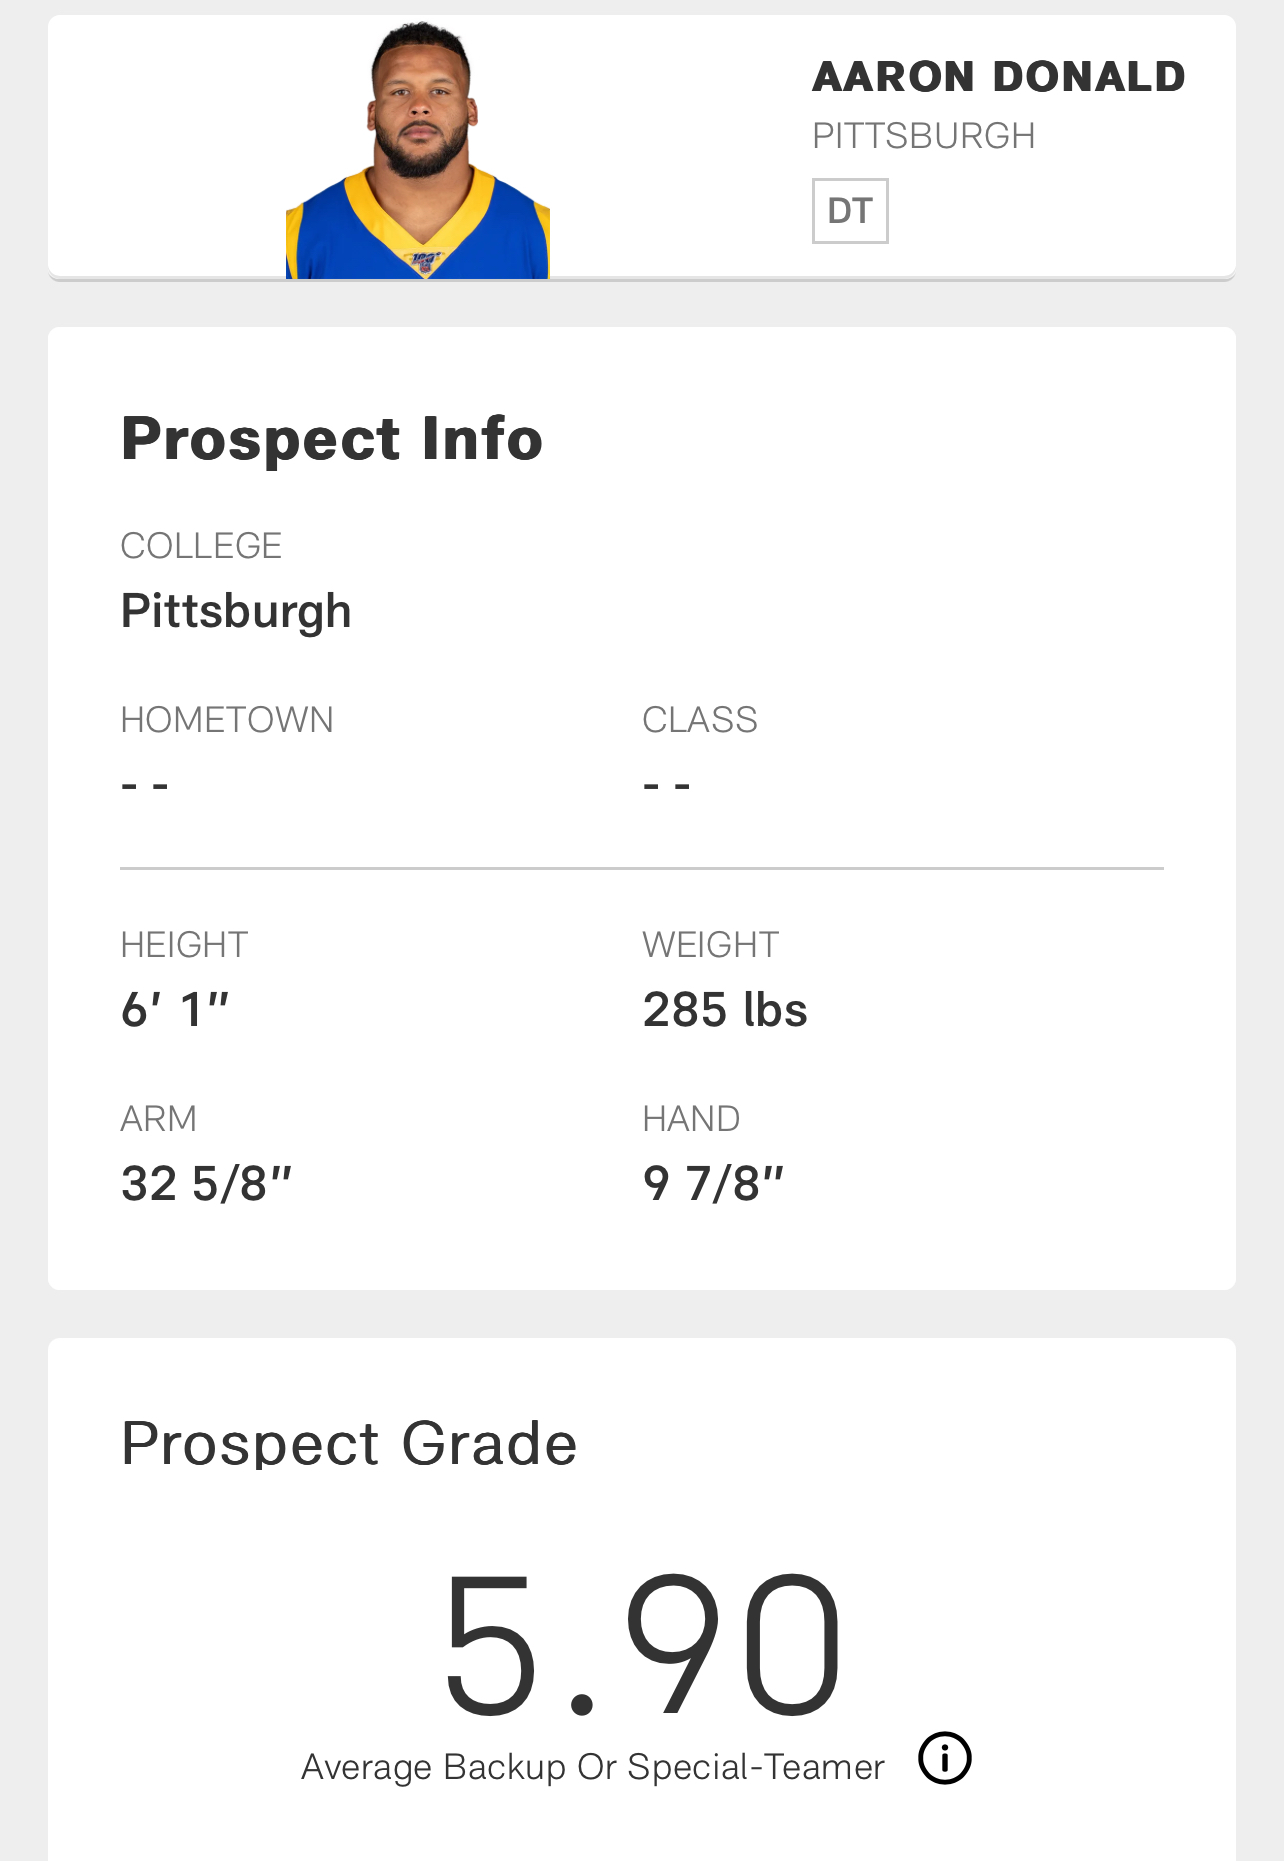Select the height value 6' 1"
This screenshot has height=1861, width=1284.
click(x=175, y=1009)
